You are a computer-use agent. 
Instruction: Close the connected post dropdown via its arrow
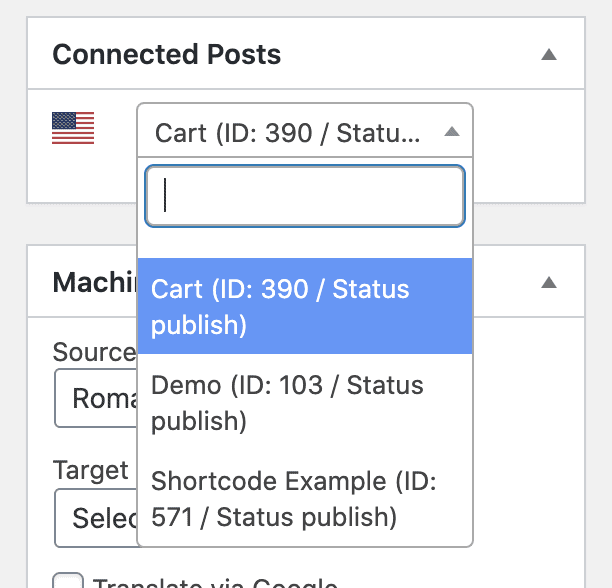point(451,132)
